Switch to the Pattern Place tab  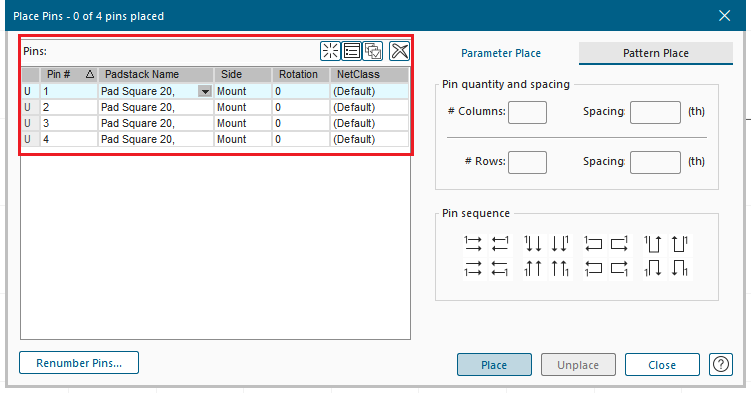pos(656,53)
